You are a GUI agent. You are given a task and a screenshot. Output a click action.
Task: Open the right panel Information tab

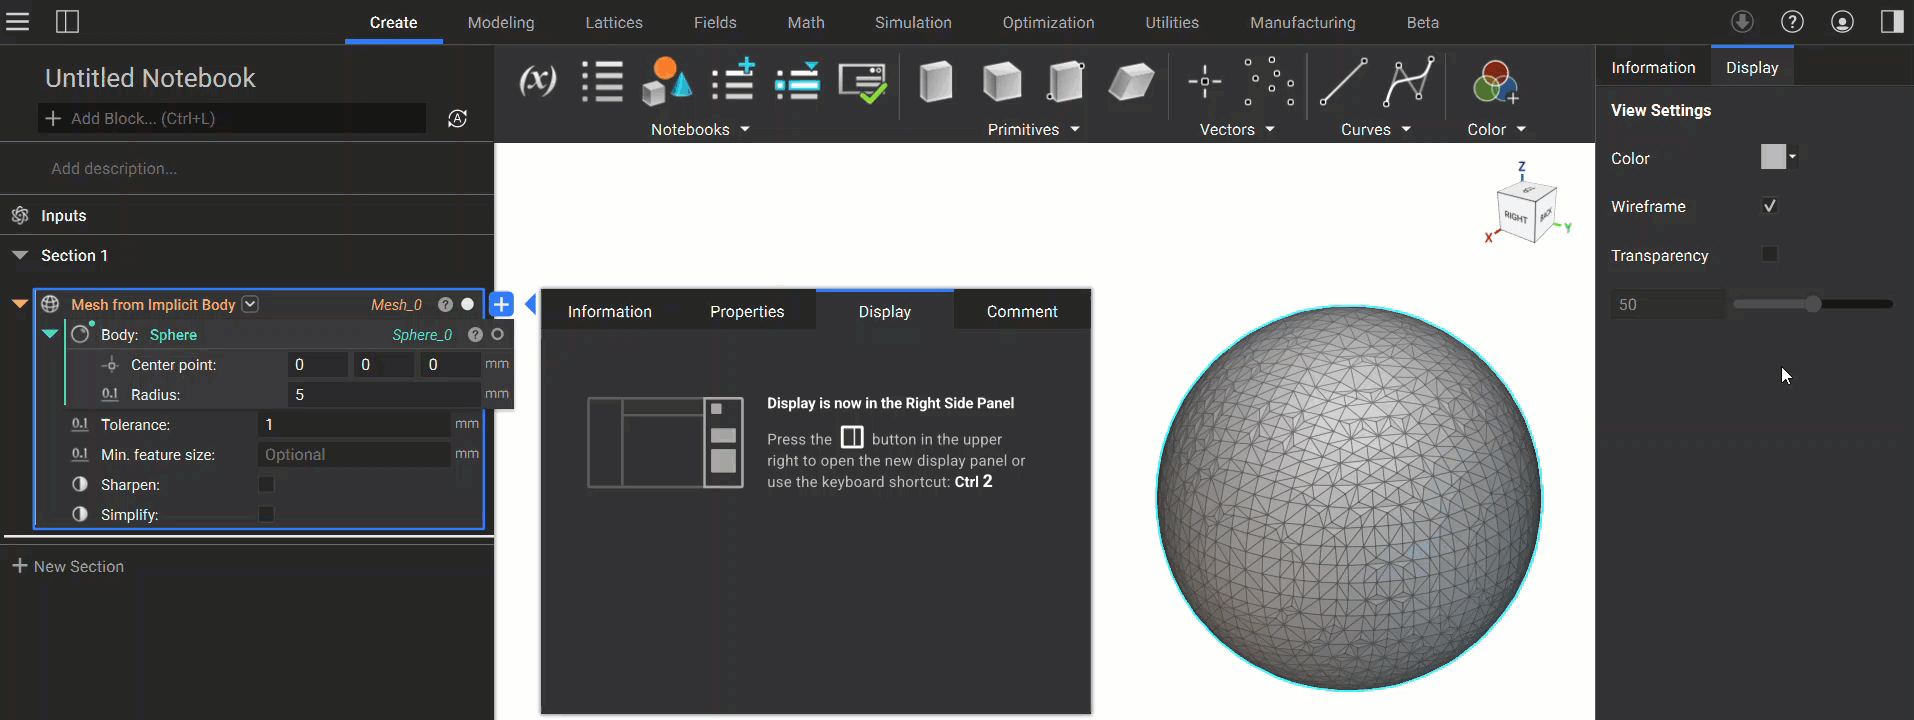1653,67
